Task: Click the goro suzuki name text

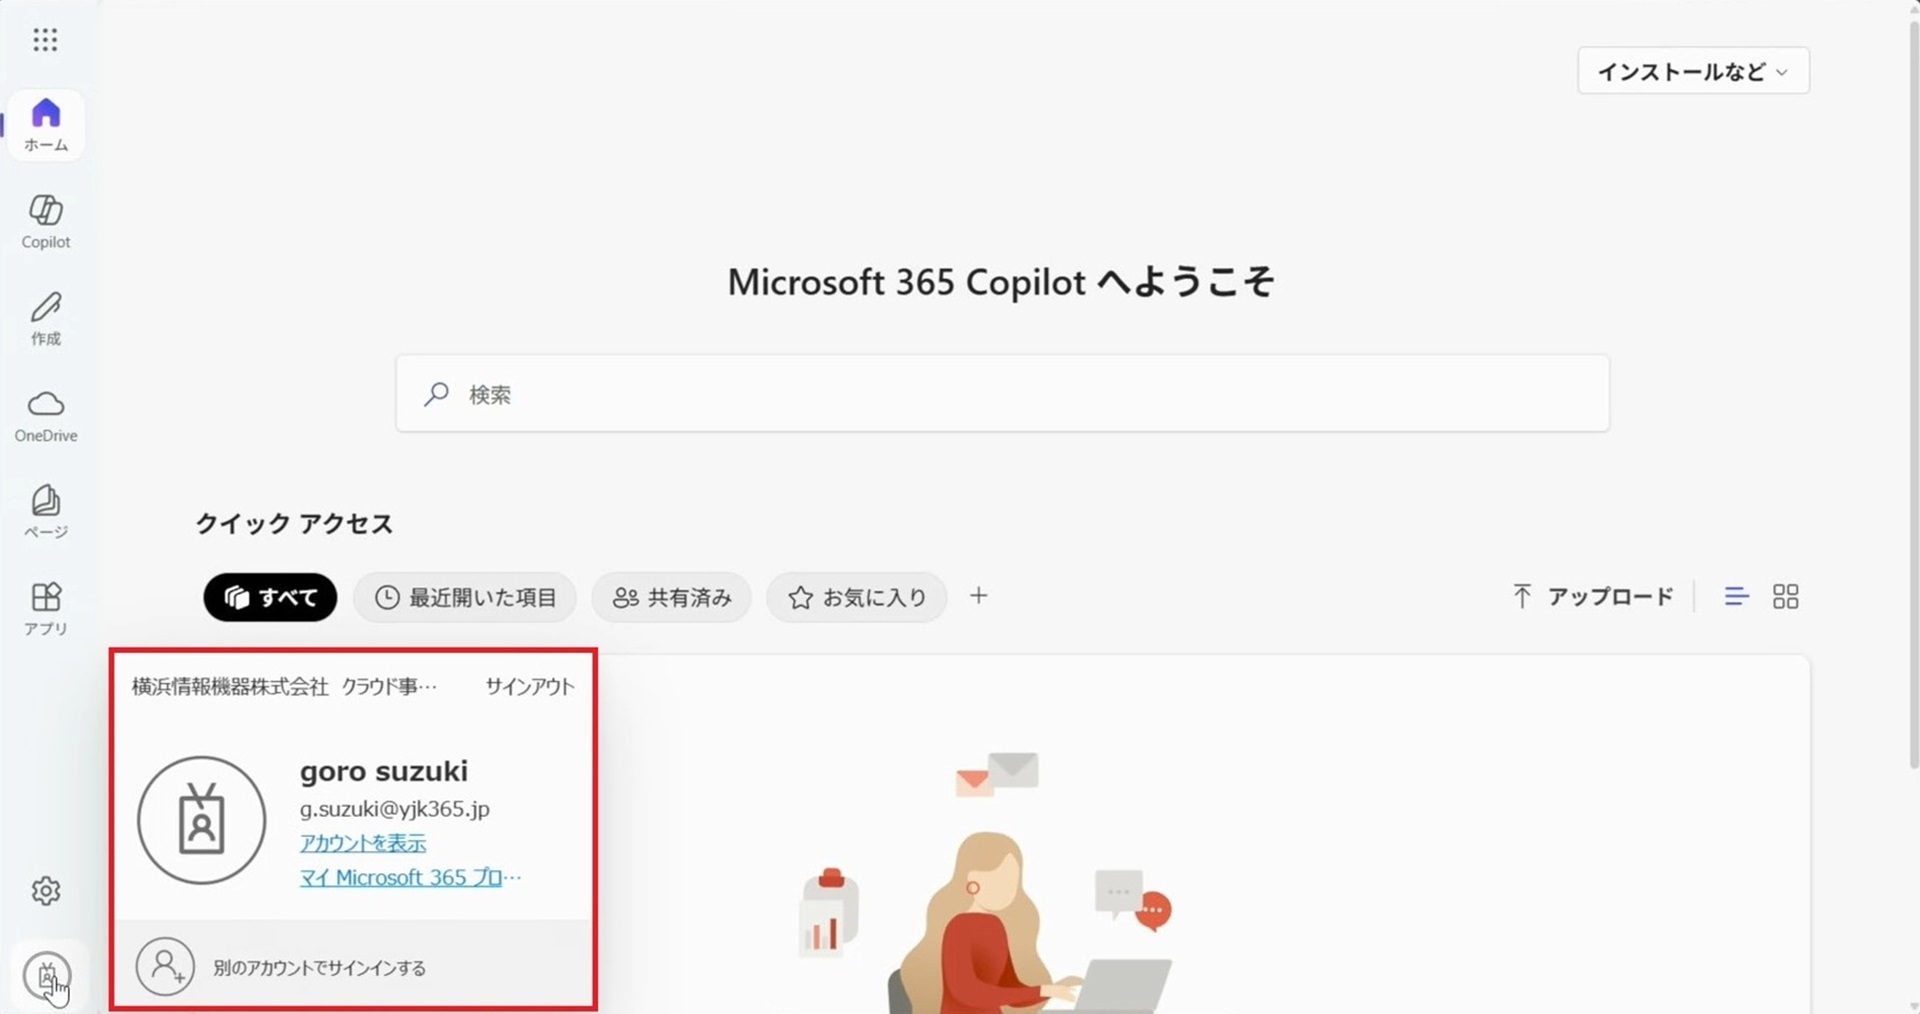Action: 384,771
